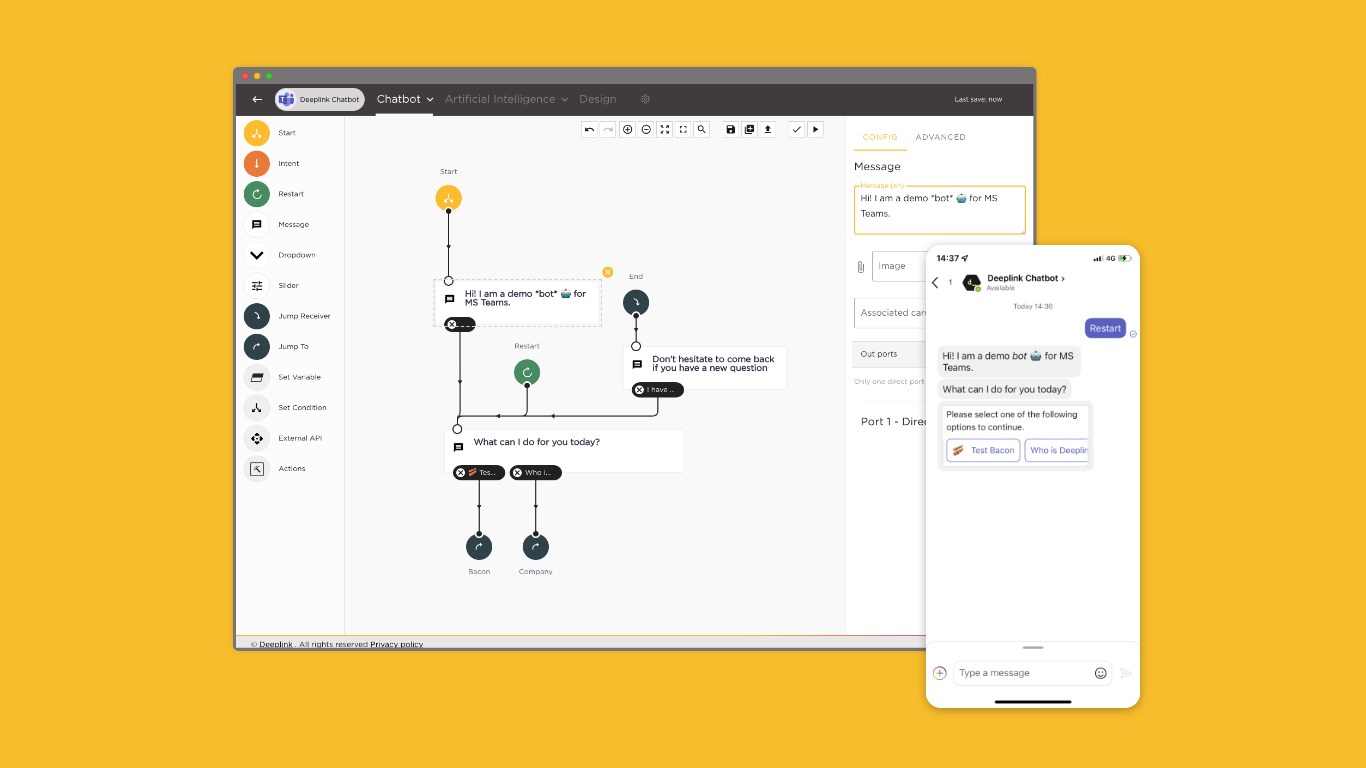Click the Start node on canvas
Viewport: 1366px width, 768px height.
coord(449,198)
